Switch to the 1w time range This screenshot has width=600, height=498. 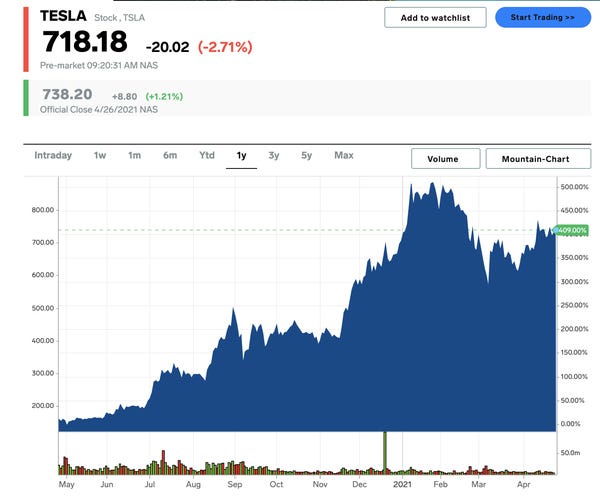pos(100,155)
